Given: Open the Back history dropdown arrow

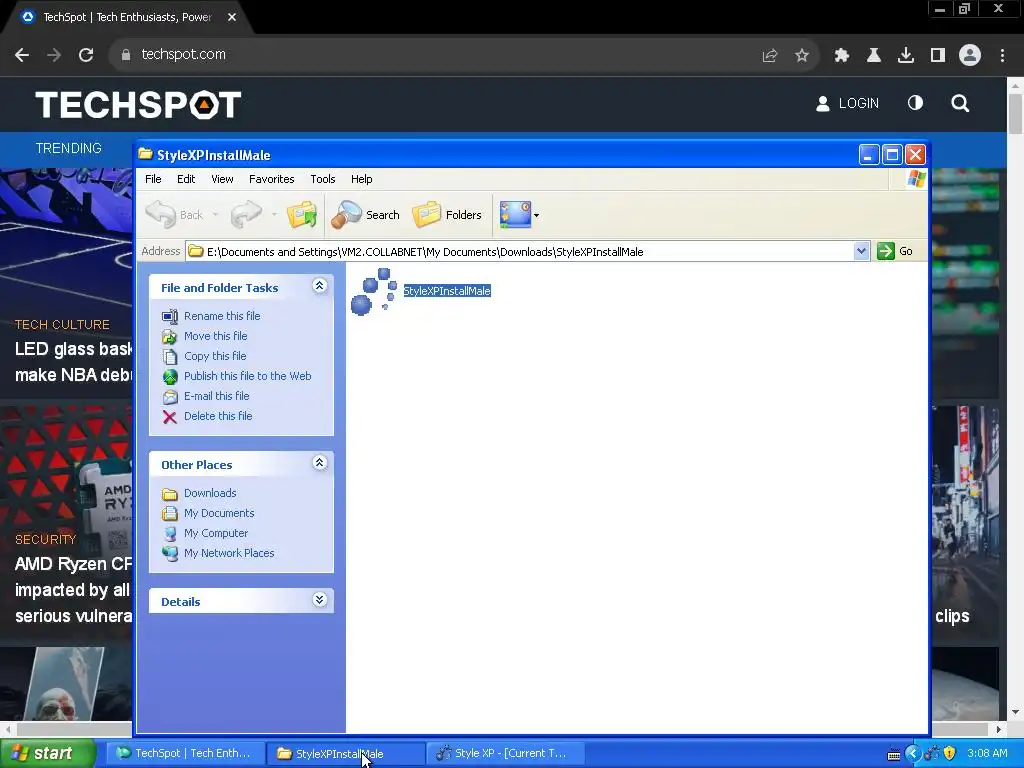Looking at the screenshot, I should (x=215, y=215).
